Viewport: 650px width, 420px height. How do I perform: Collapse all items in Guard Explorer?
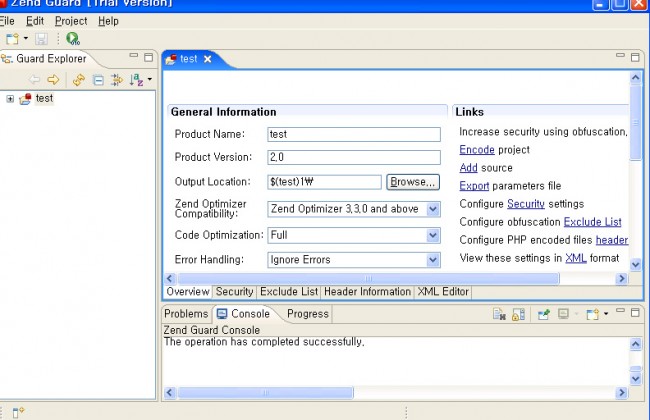(98, 80)
